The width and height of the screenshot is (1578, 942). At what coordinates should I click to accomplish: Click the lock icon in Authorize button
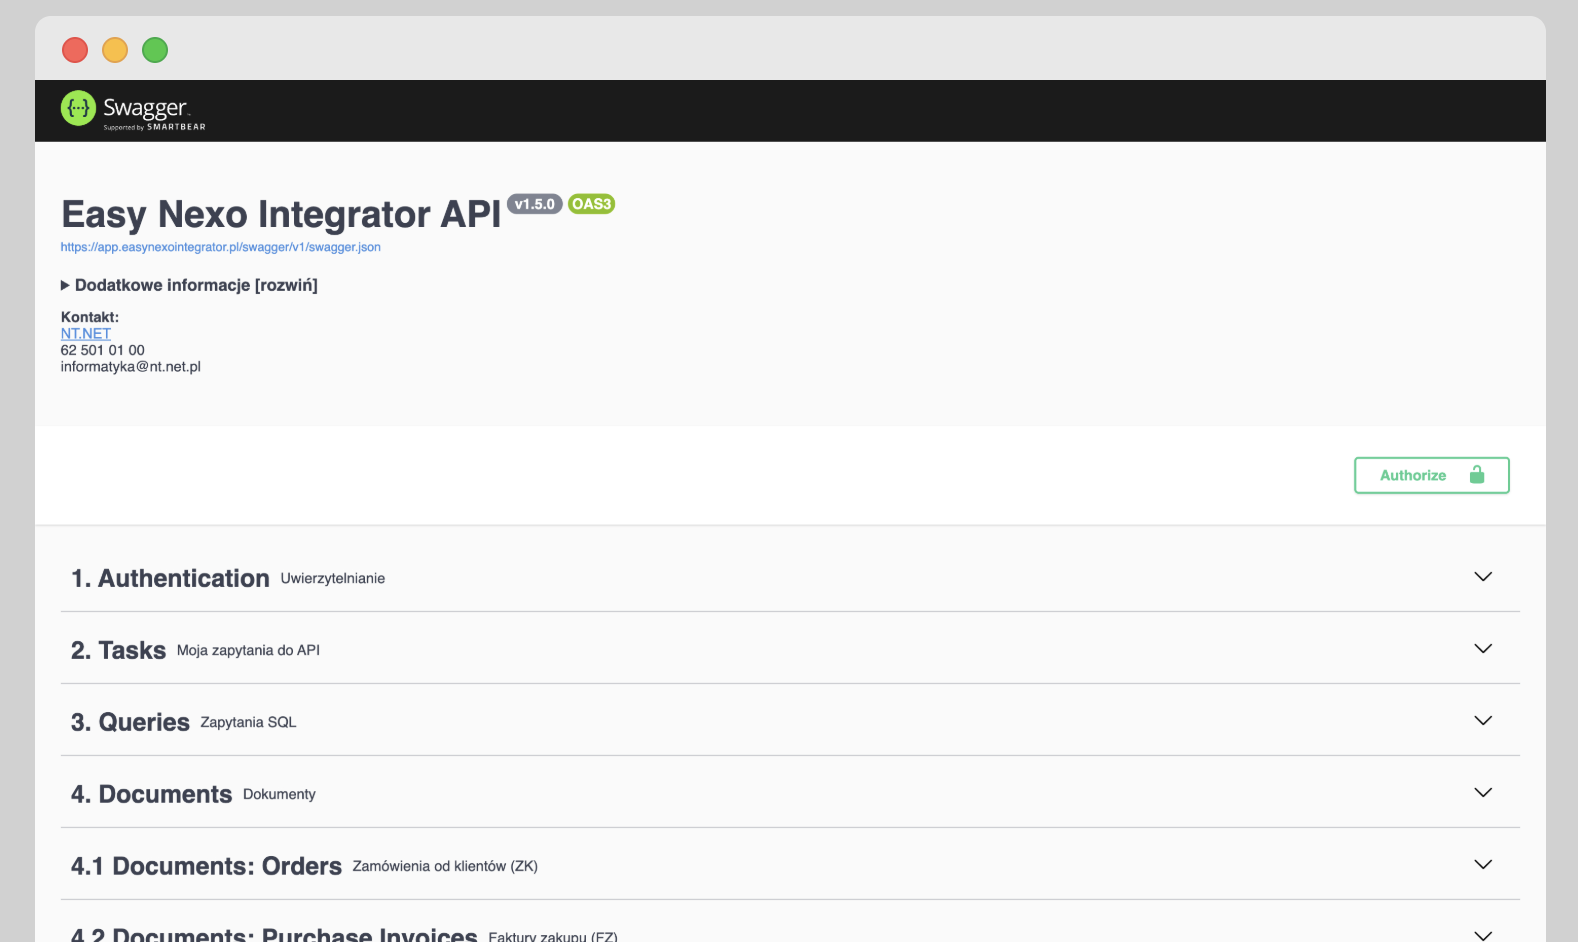[x=1476, y=475]
